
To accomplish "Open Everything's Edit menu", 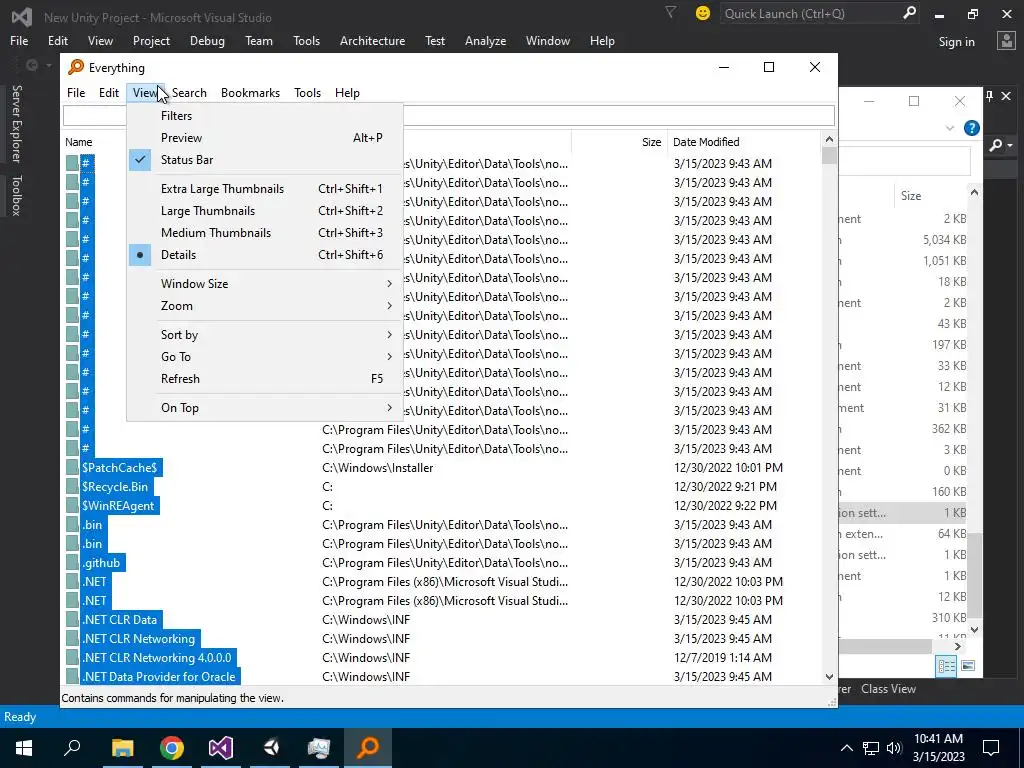I will pos(109,93).
